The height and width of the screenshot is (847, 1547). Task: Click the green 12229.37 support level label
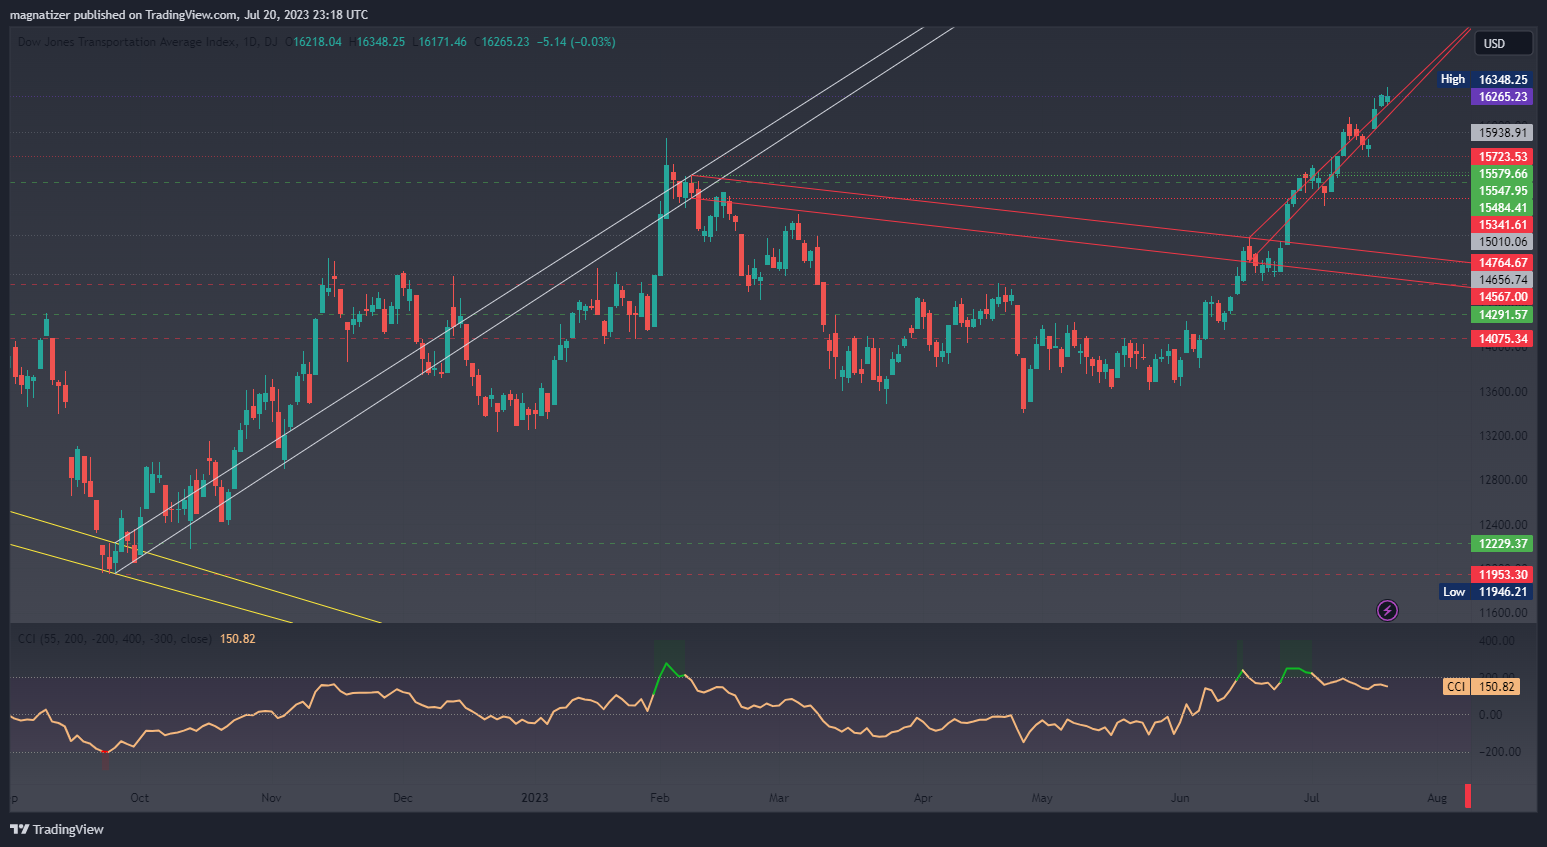coord(1502,544)
